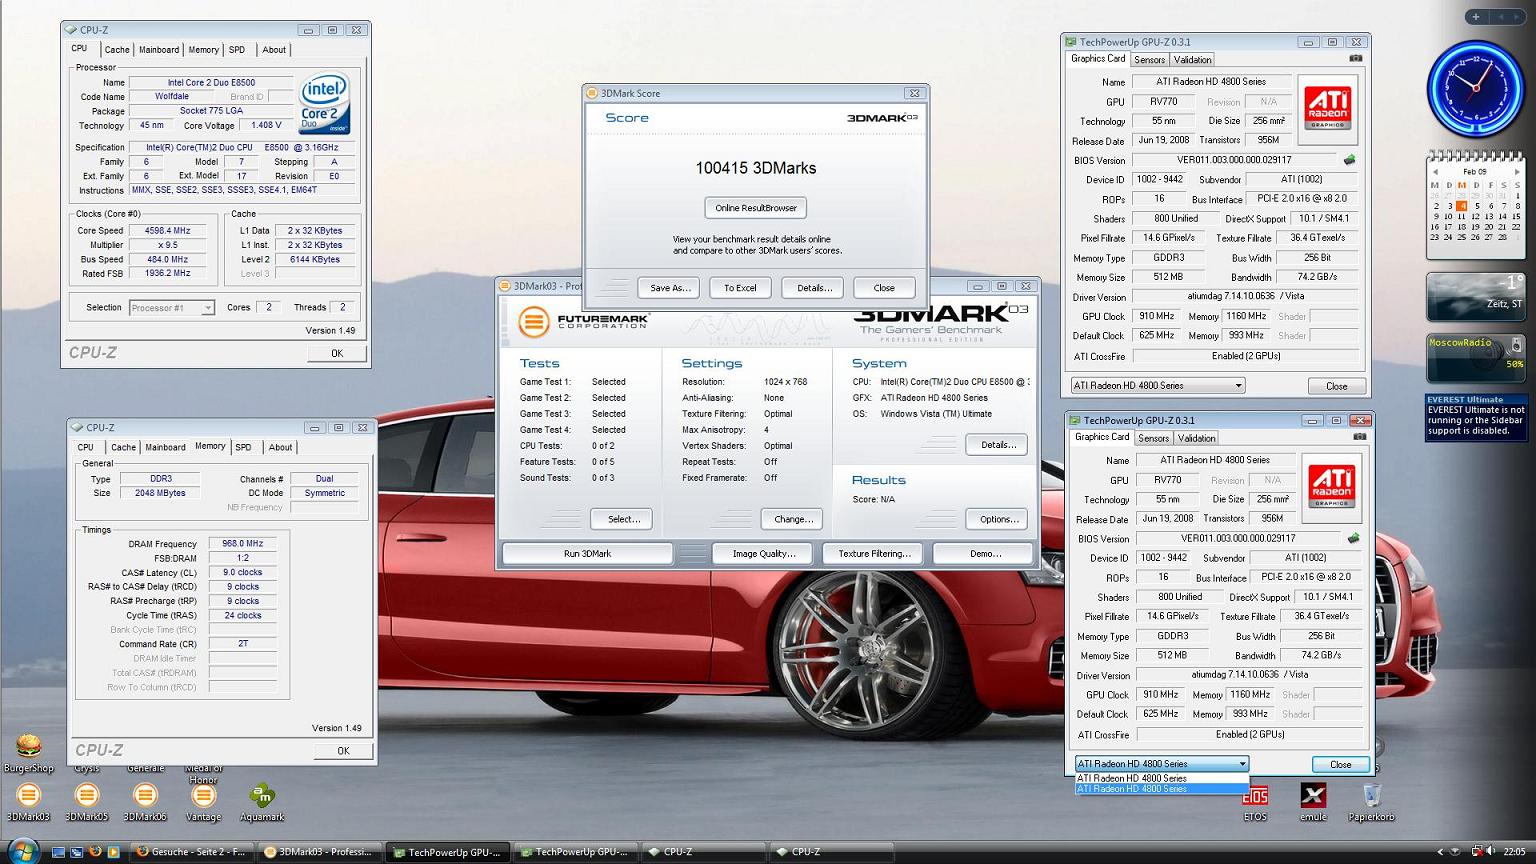Open the 3DMark06 desktop icon
Viewport: 1536px width, 864px height.
pos(145,803)
